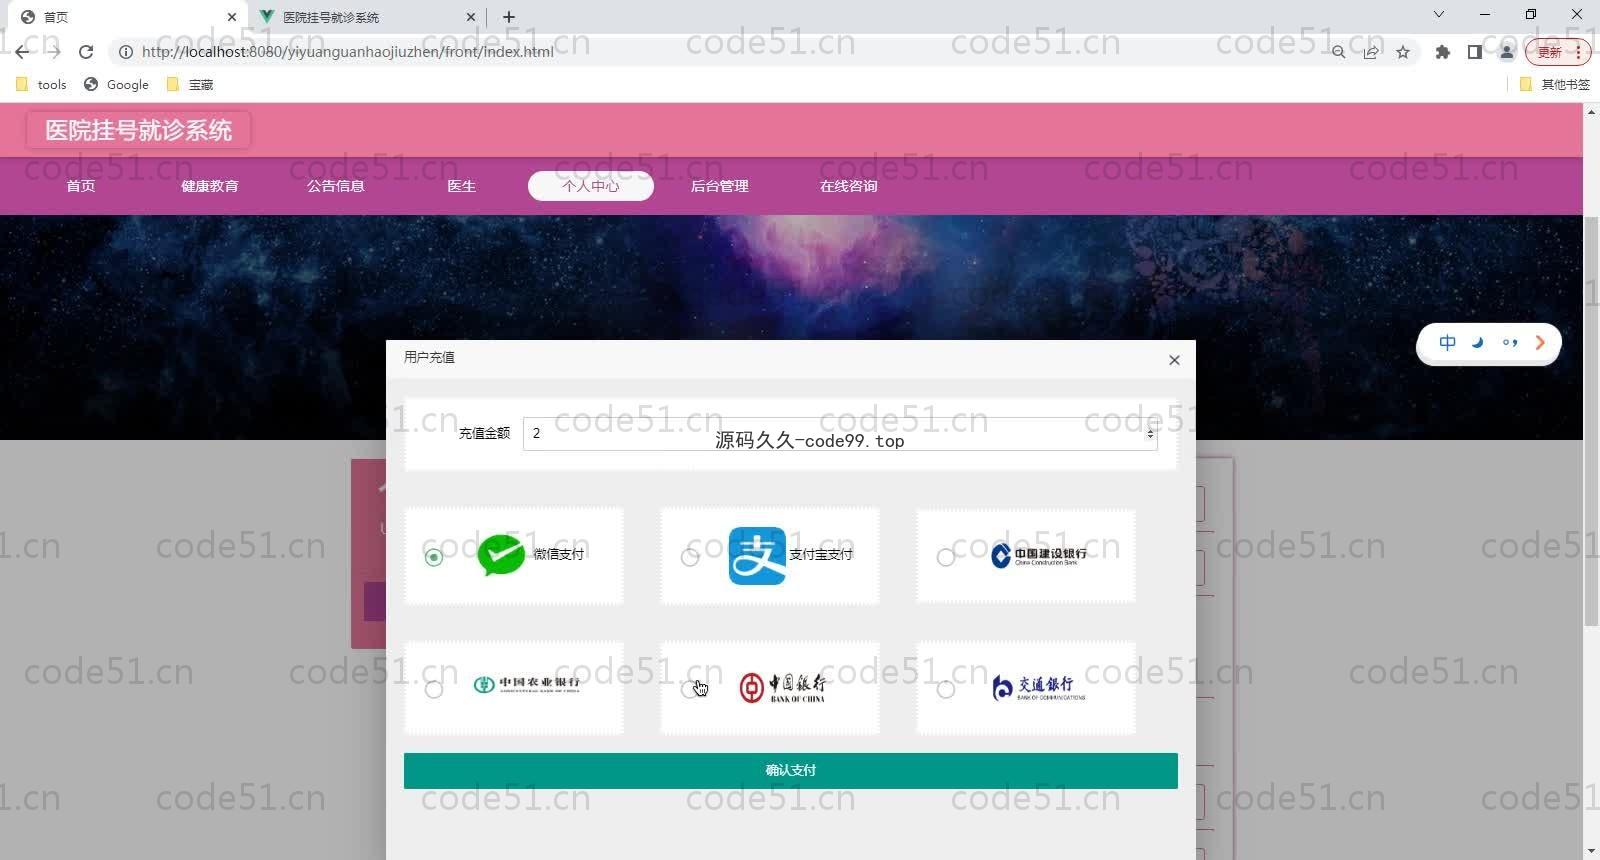Open the Google bookmark
This screenshot has height=860, width=1600.
pyautogui.click(x=117, y=85)
